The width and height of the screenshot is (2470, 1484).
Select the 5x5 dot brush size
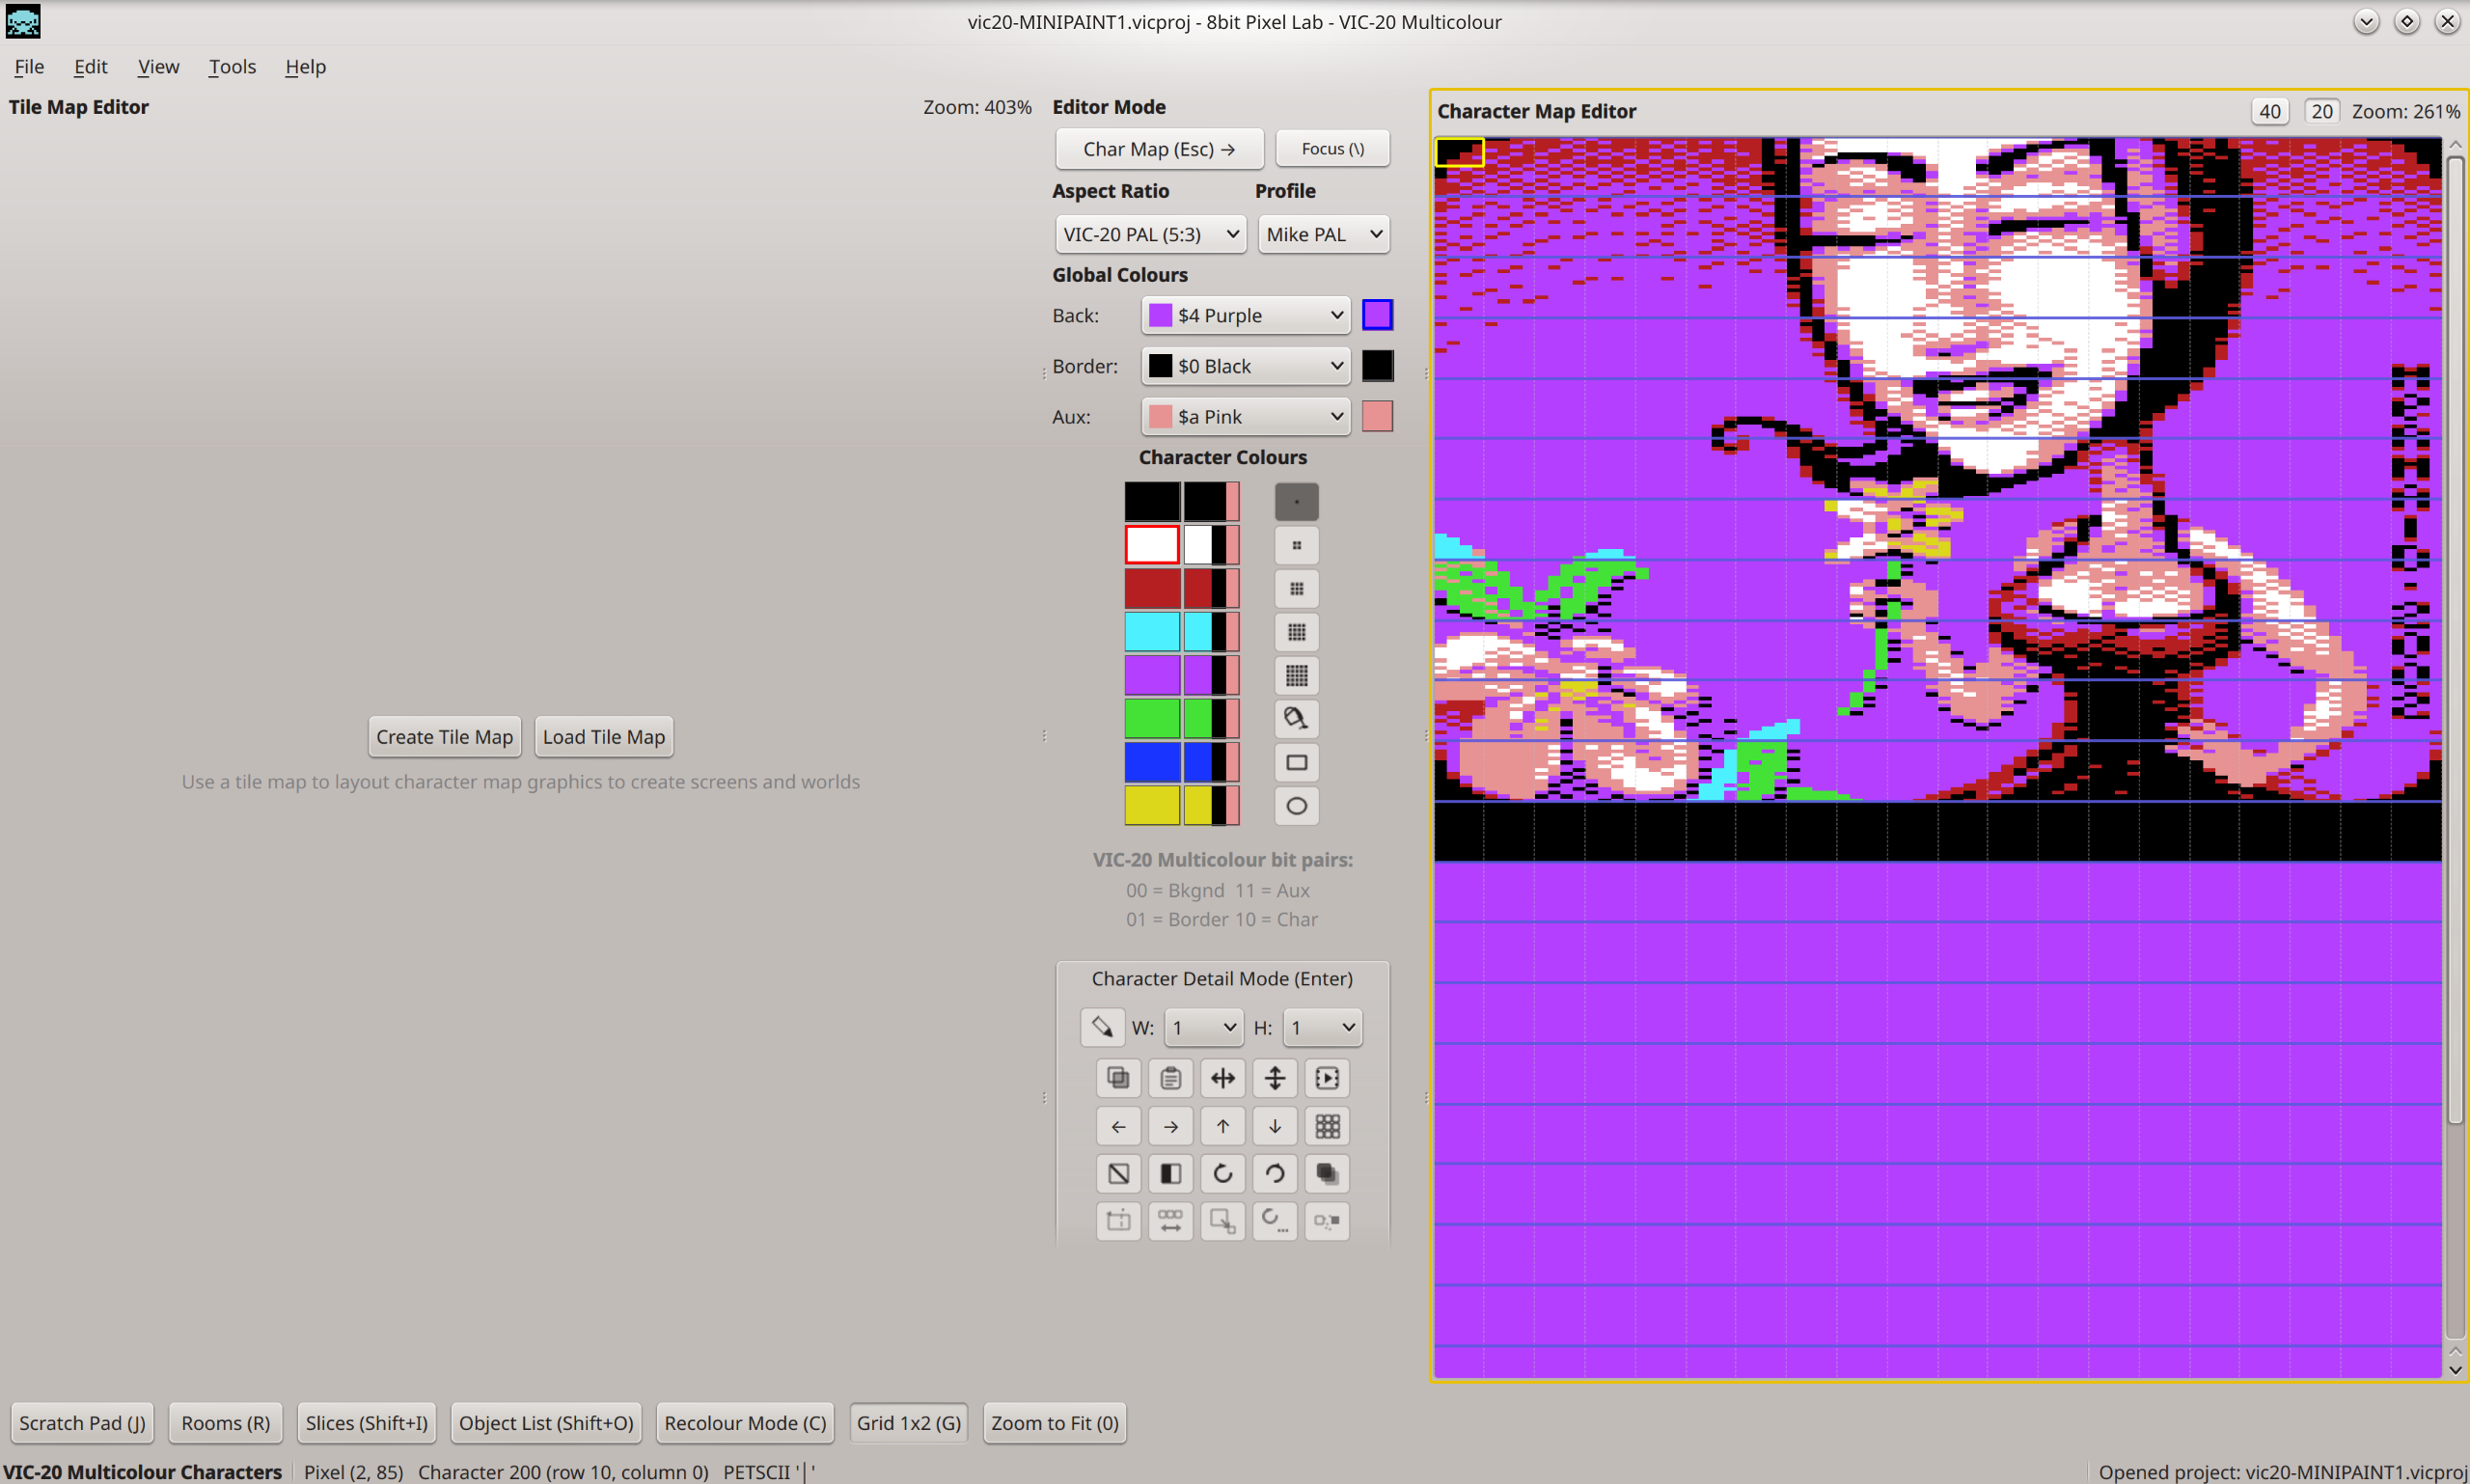click(1296, 676)
